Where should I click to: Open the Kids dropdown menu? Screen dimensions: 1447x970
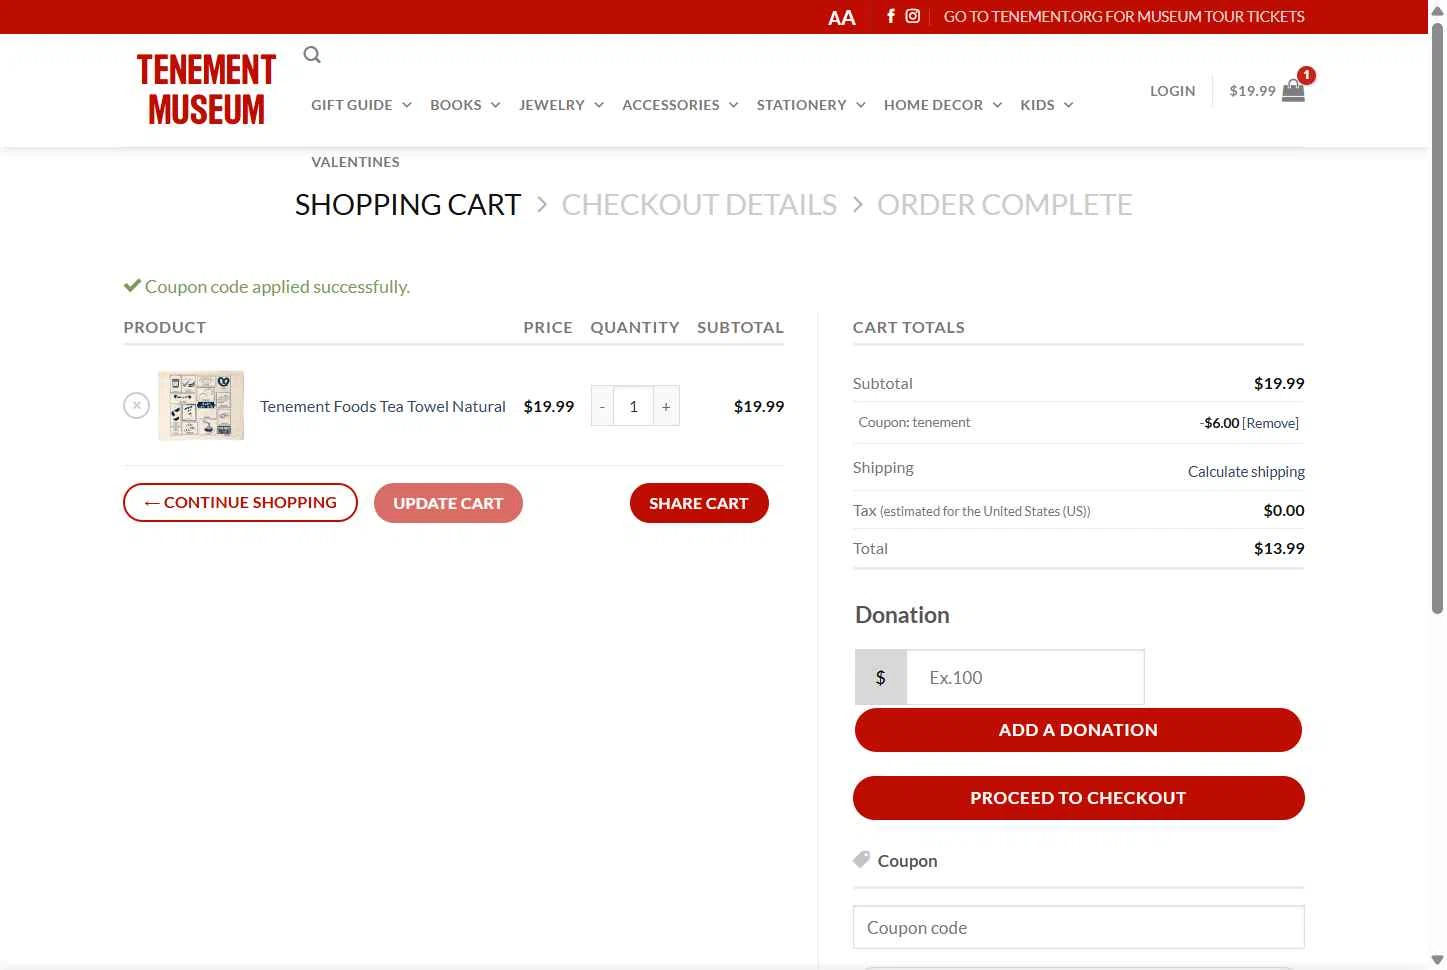[x=1047, y=105]
